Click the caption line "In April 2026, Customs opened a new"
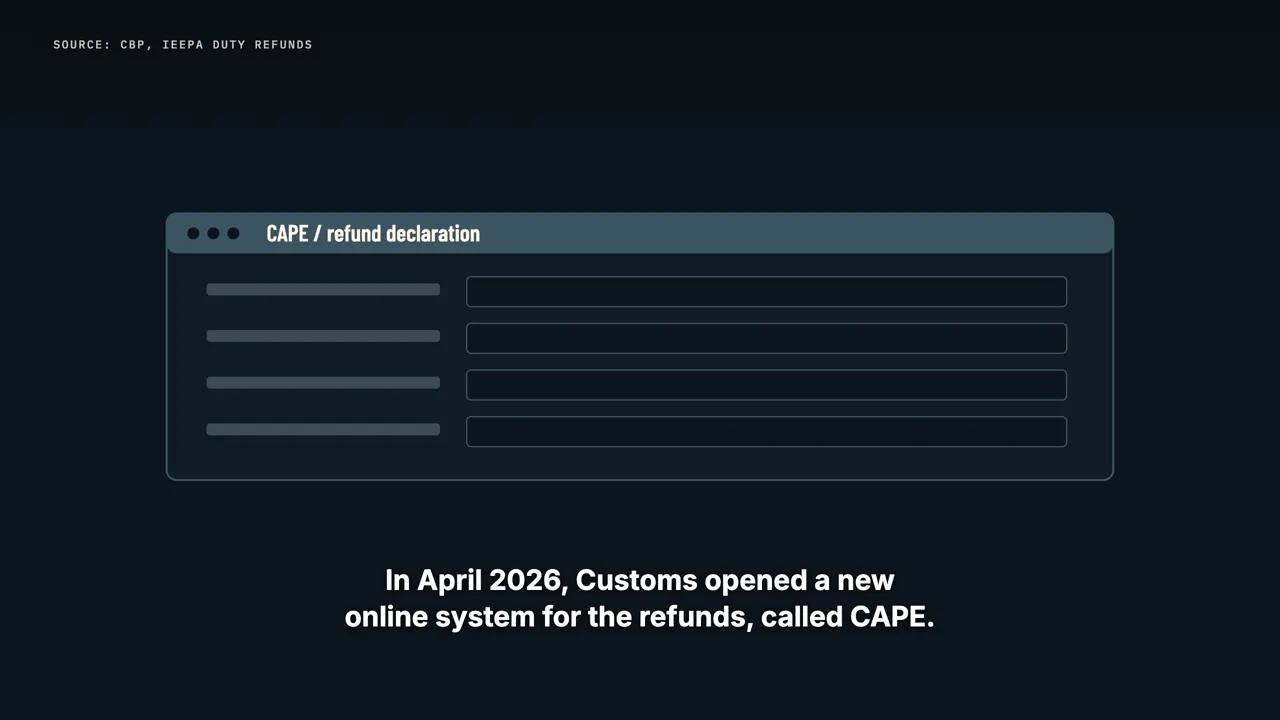 [640, 580]
